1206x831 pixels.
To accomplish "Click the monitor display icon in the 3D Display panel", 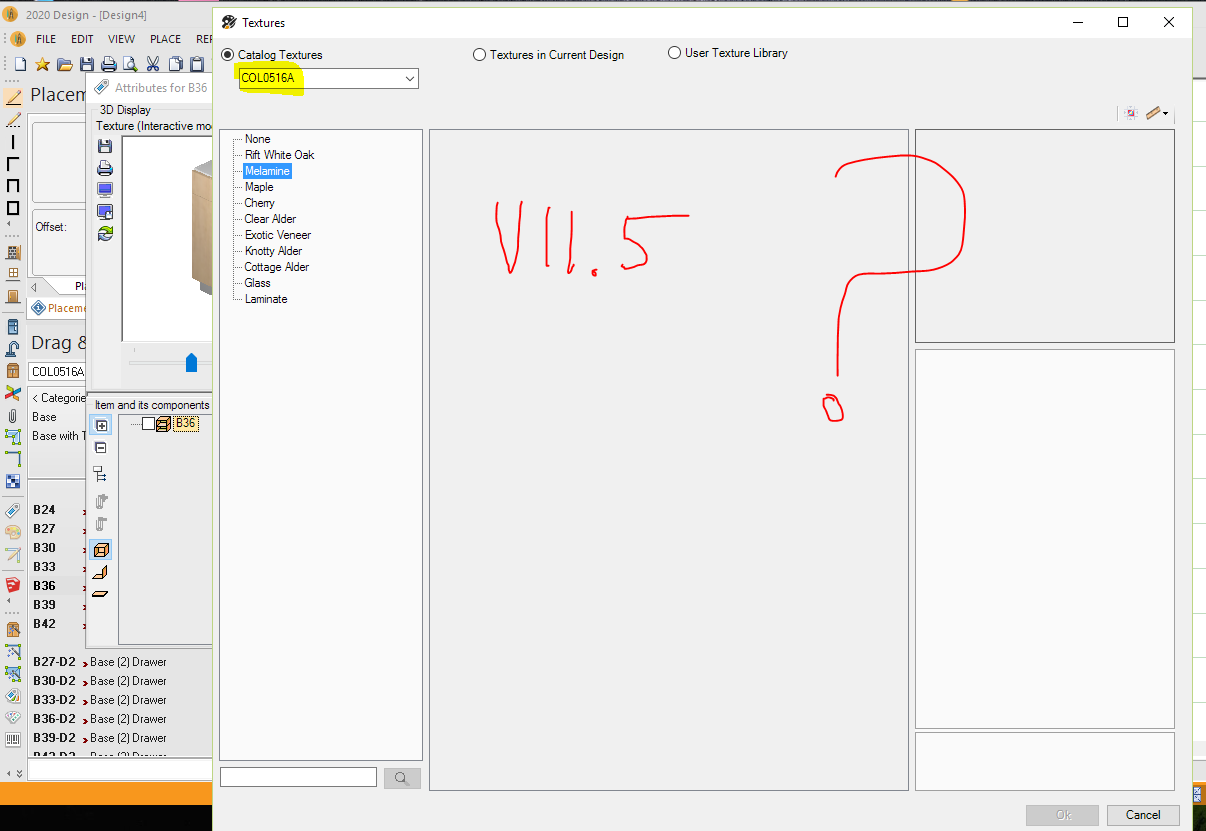I will click(105, 189).
